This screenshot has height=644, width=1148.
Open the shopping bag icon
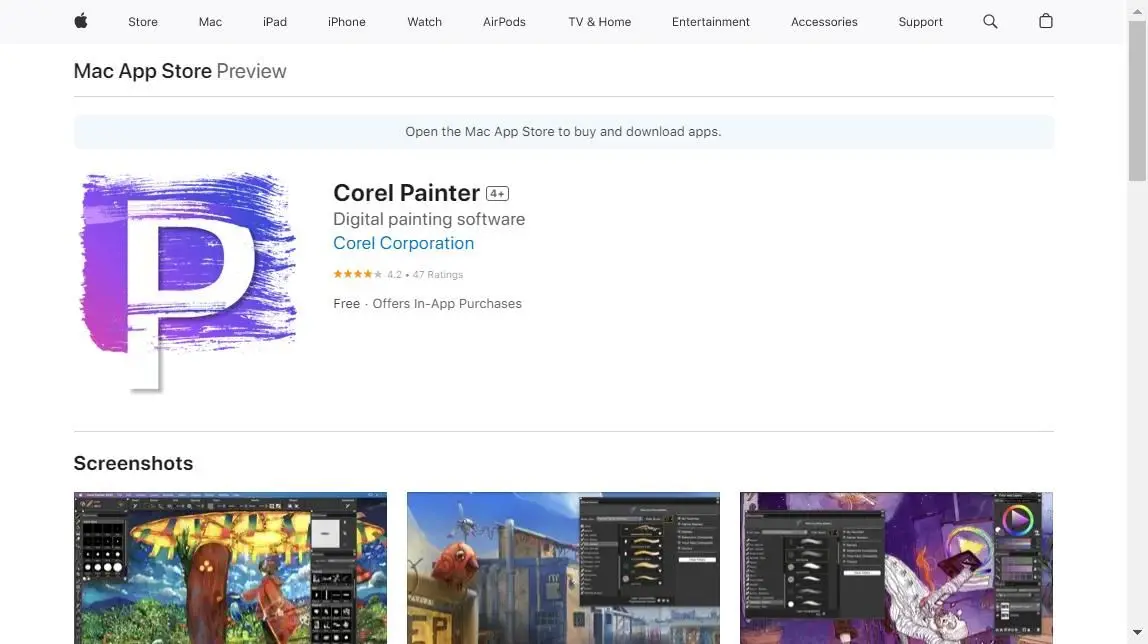click(1044, 21)
